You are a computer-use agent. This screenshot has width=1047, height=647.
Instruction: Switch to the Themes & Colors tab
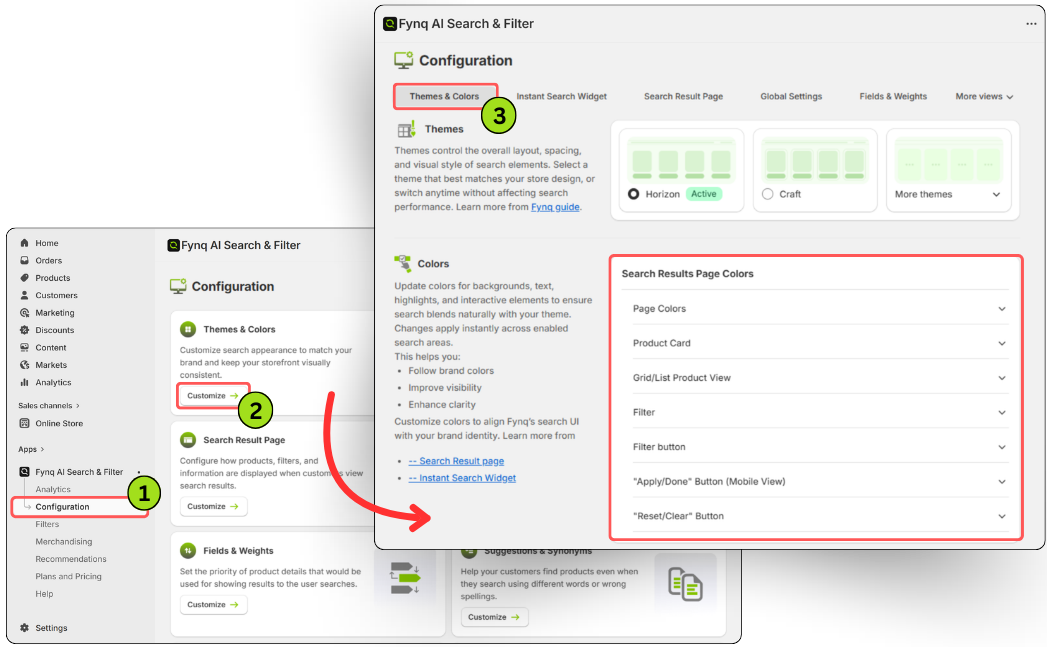pyautogui.click(x=445, y=96)
